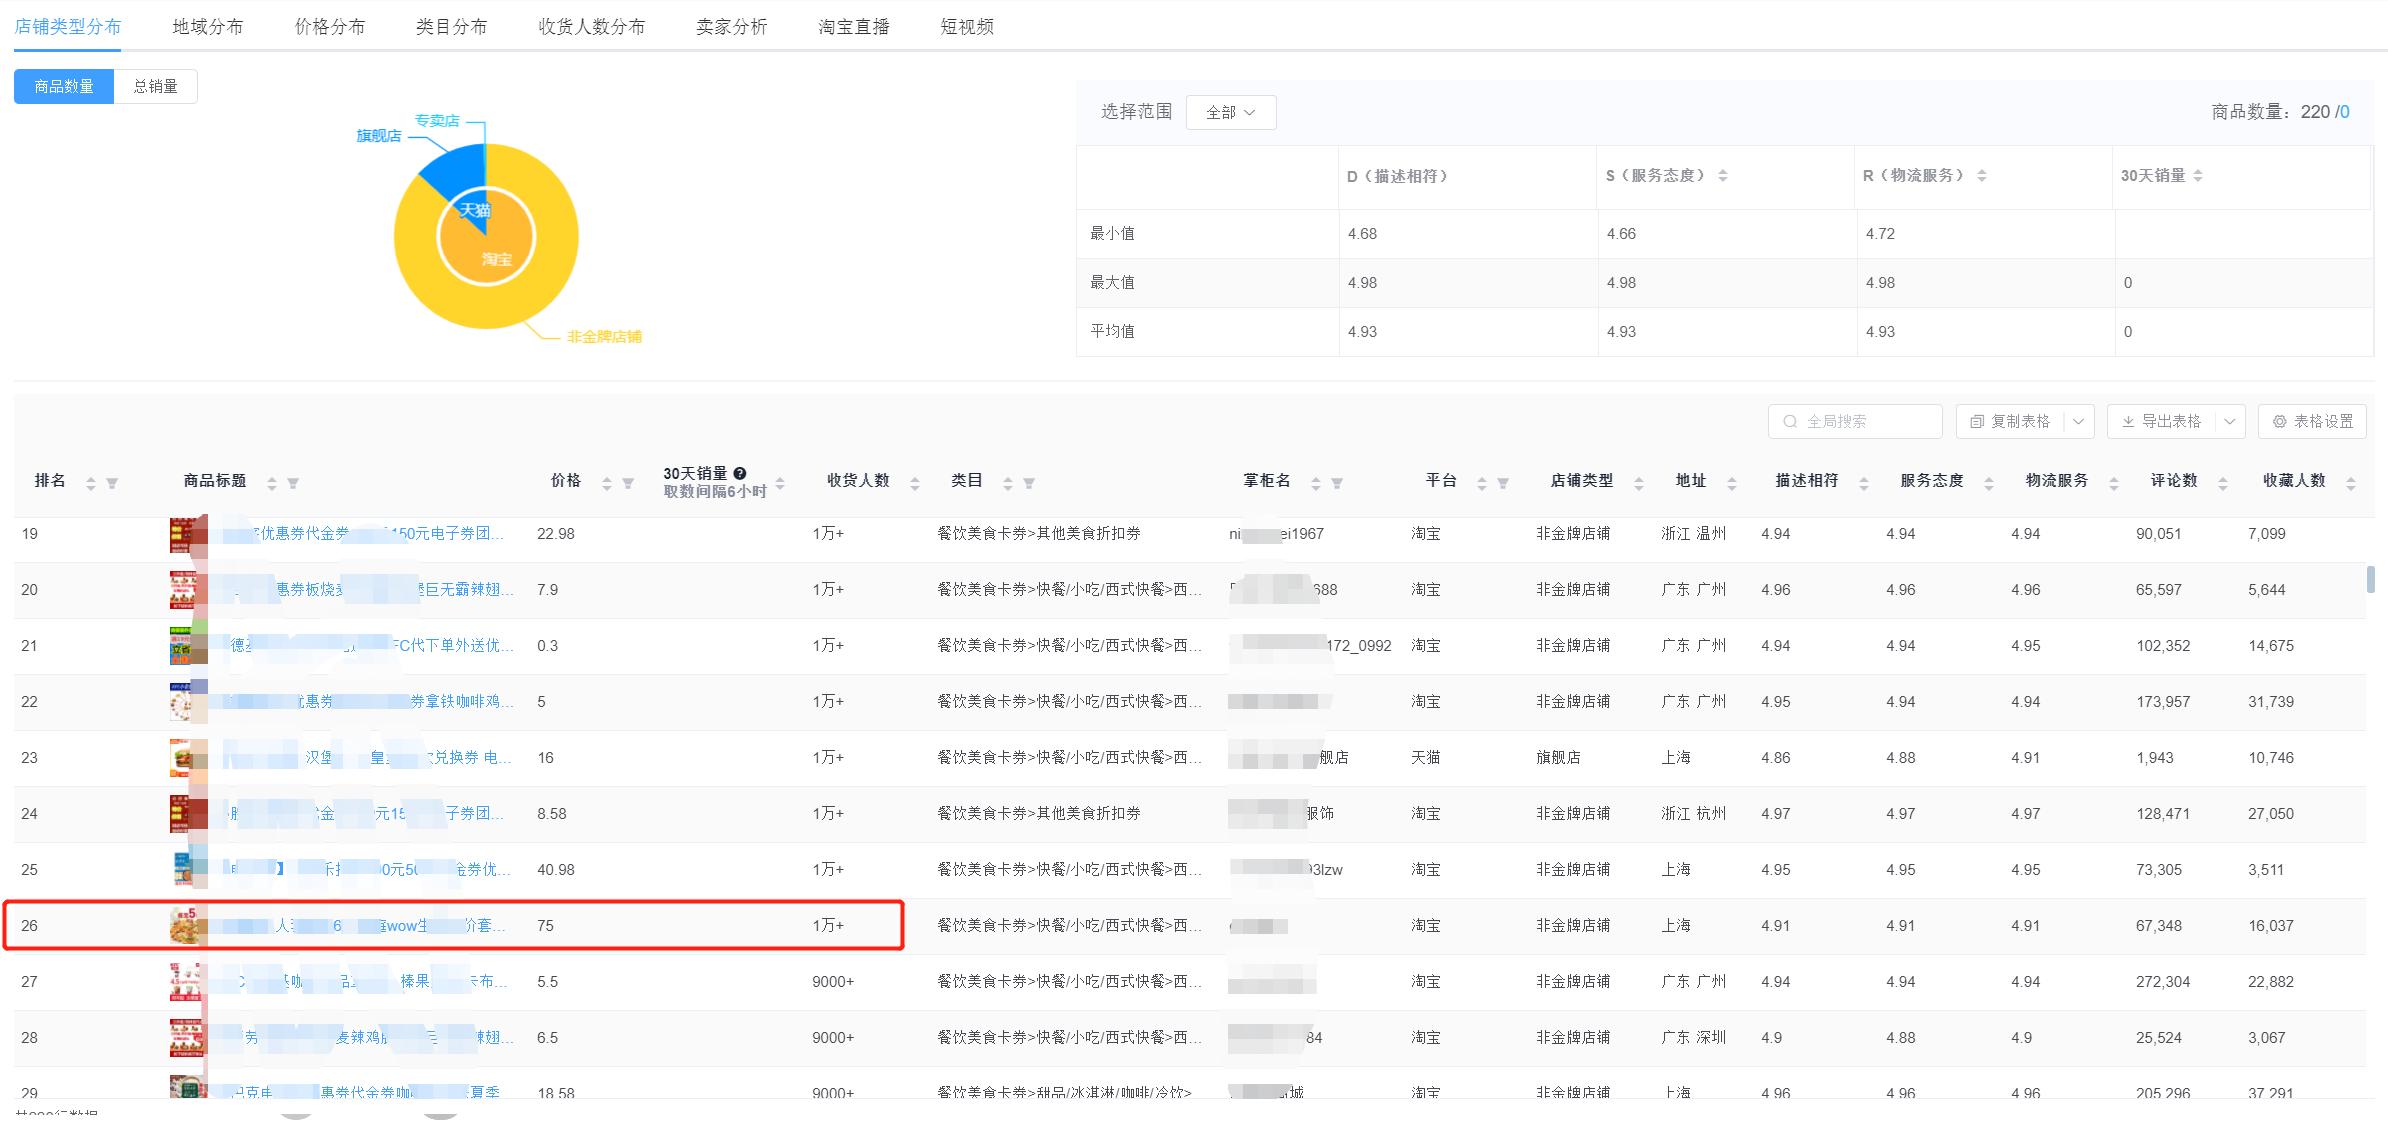This screenshot has height=1121, width=2388.
Task: Click the filter funnel on 商品标题 column
Action: coord(293,481)
